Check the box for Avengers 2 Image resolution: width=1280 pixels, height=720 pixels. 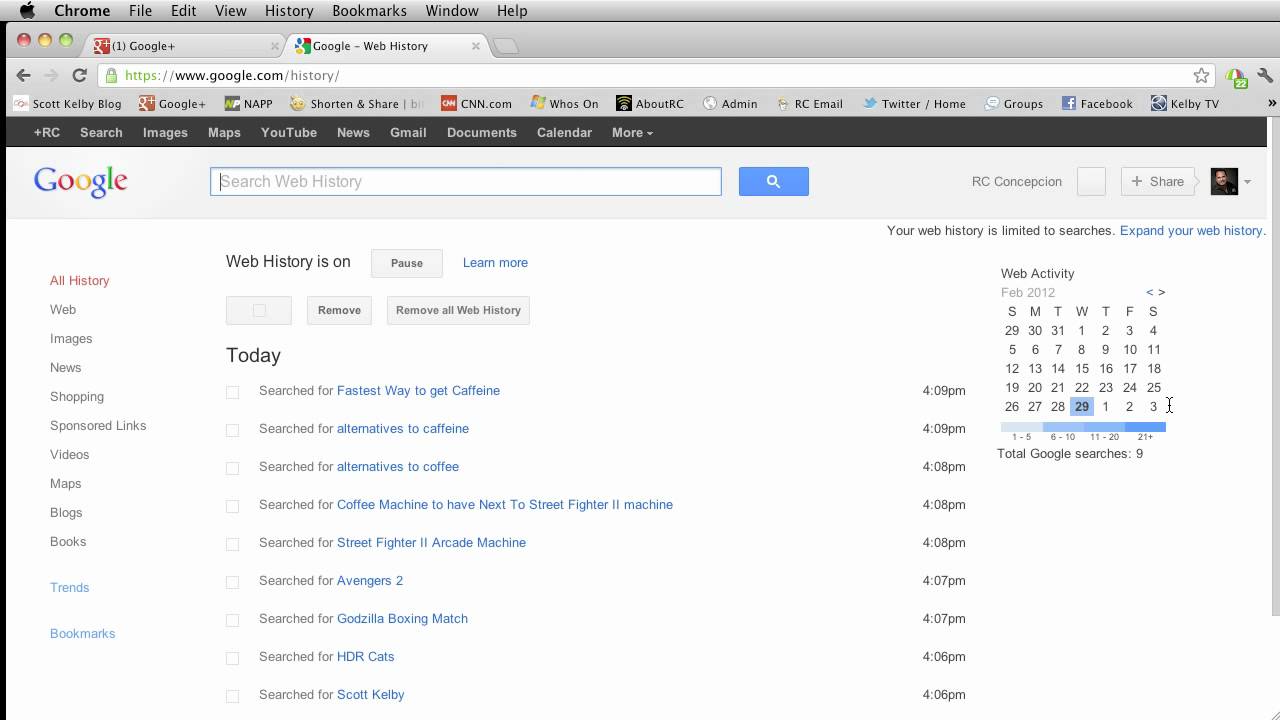coord(232,582)
